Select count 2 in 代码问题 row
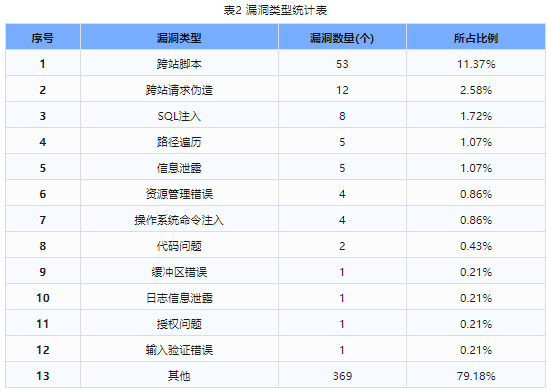 342,245
